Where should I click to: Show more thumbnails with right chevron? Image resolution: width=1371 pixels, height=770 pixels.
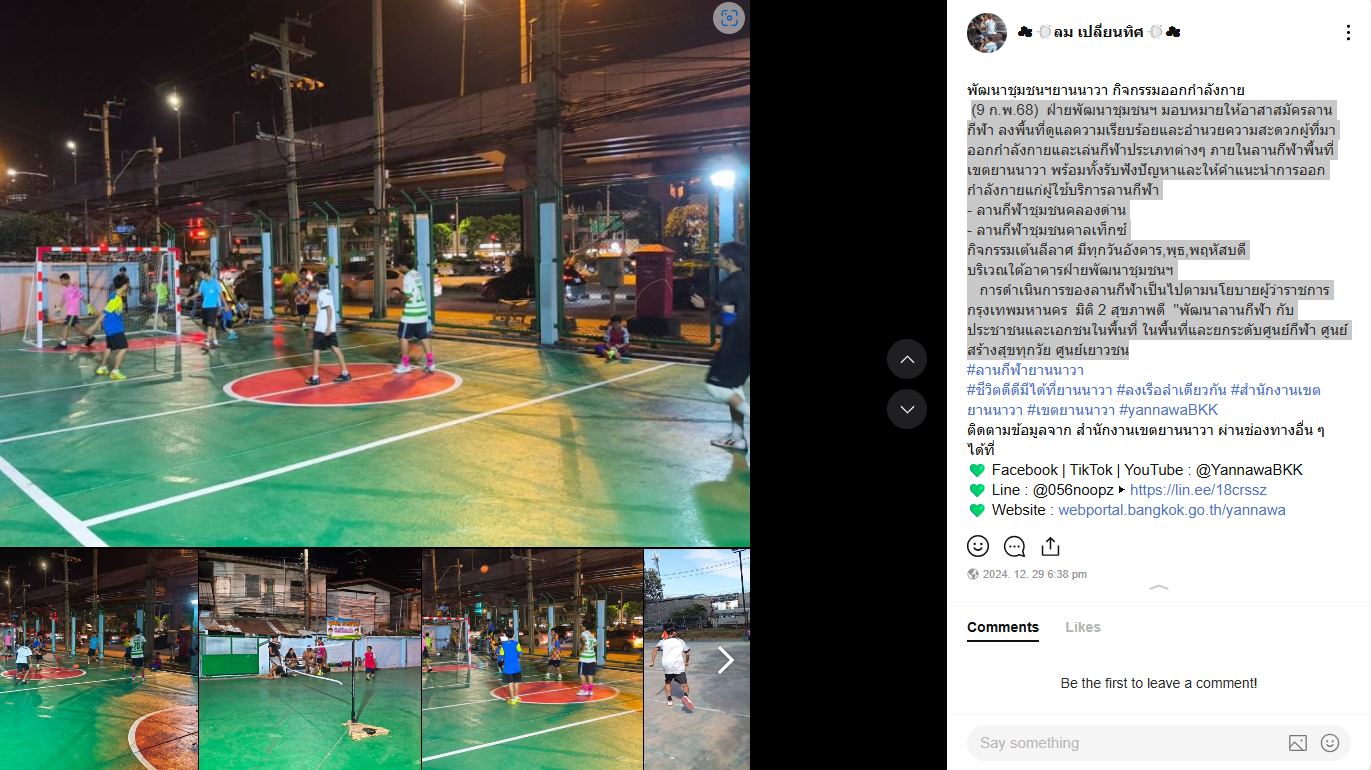(726, 660)
